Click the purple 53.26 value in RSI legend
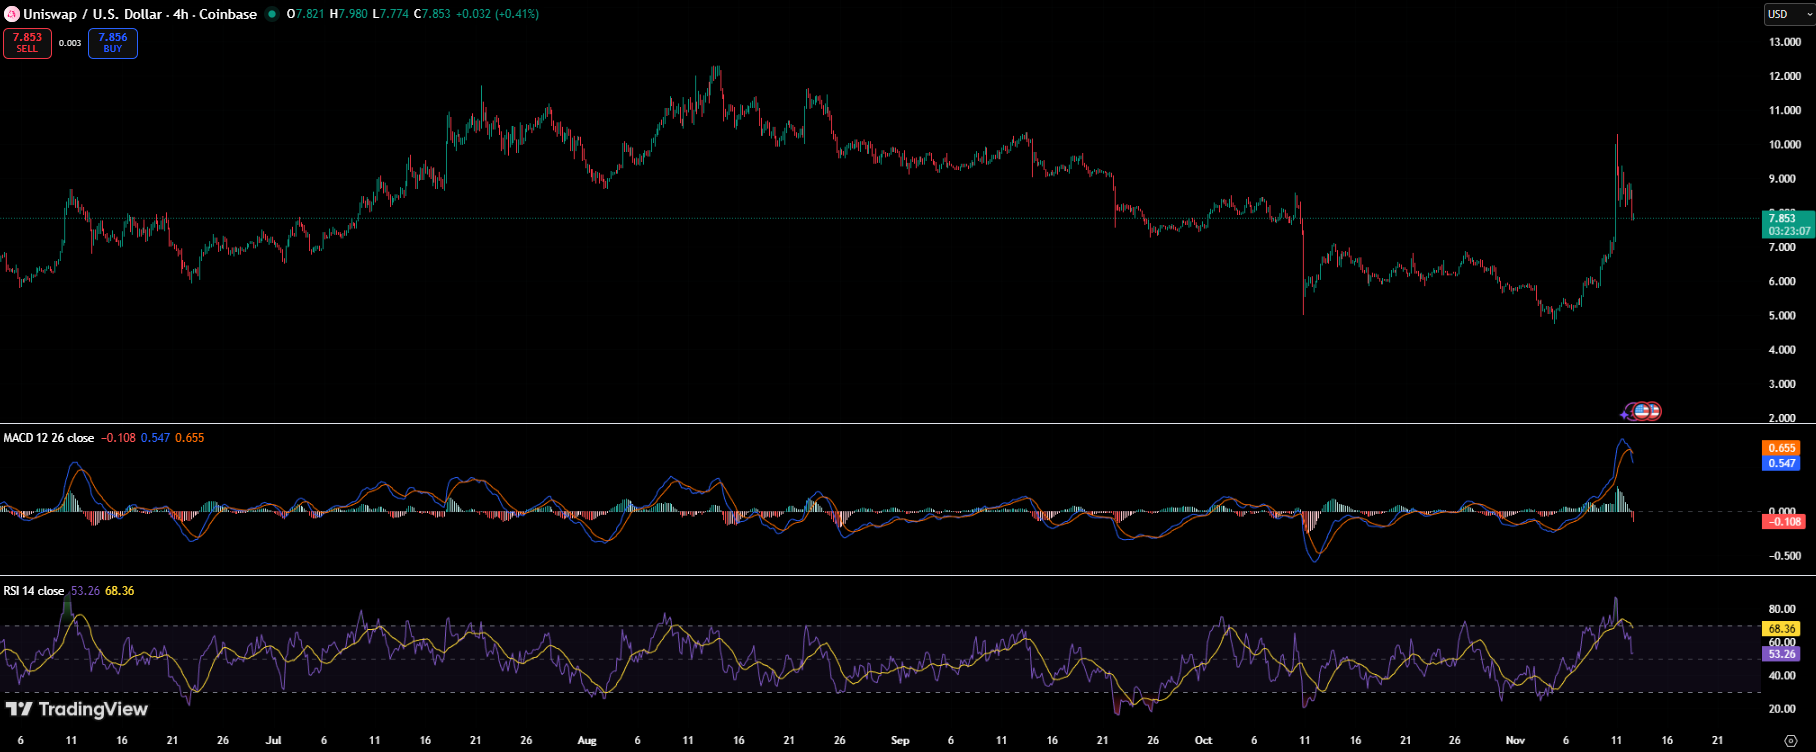The image size is (1816, 752). (x=85, y=591)
